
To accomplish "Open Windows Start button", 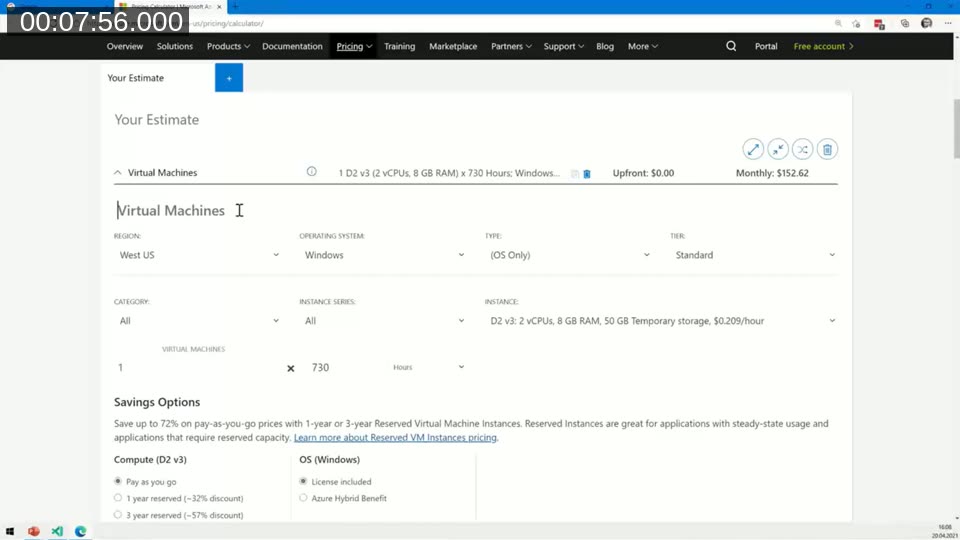I will tap(10, 531).
